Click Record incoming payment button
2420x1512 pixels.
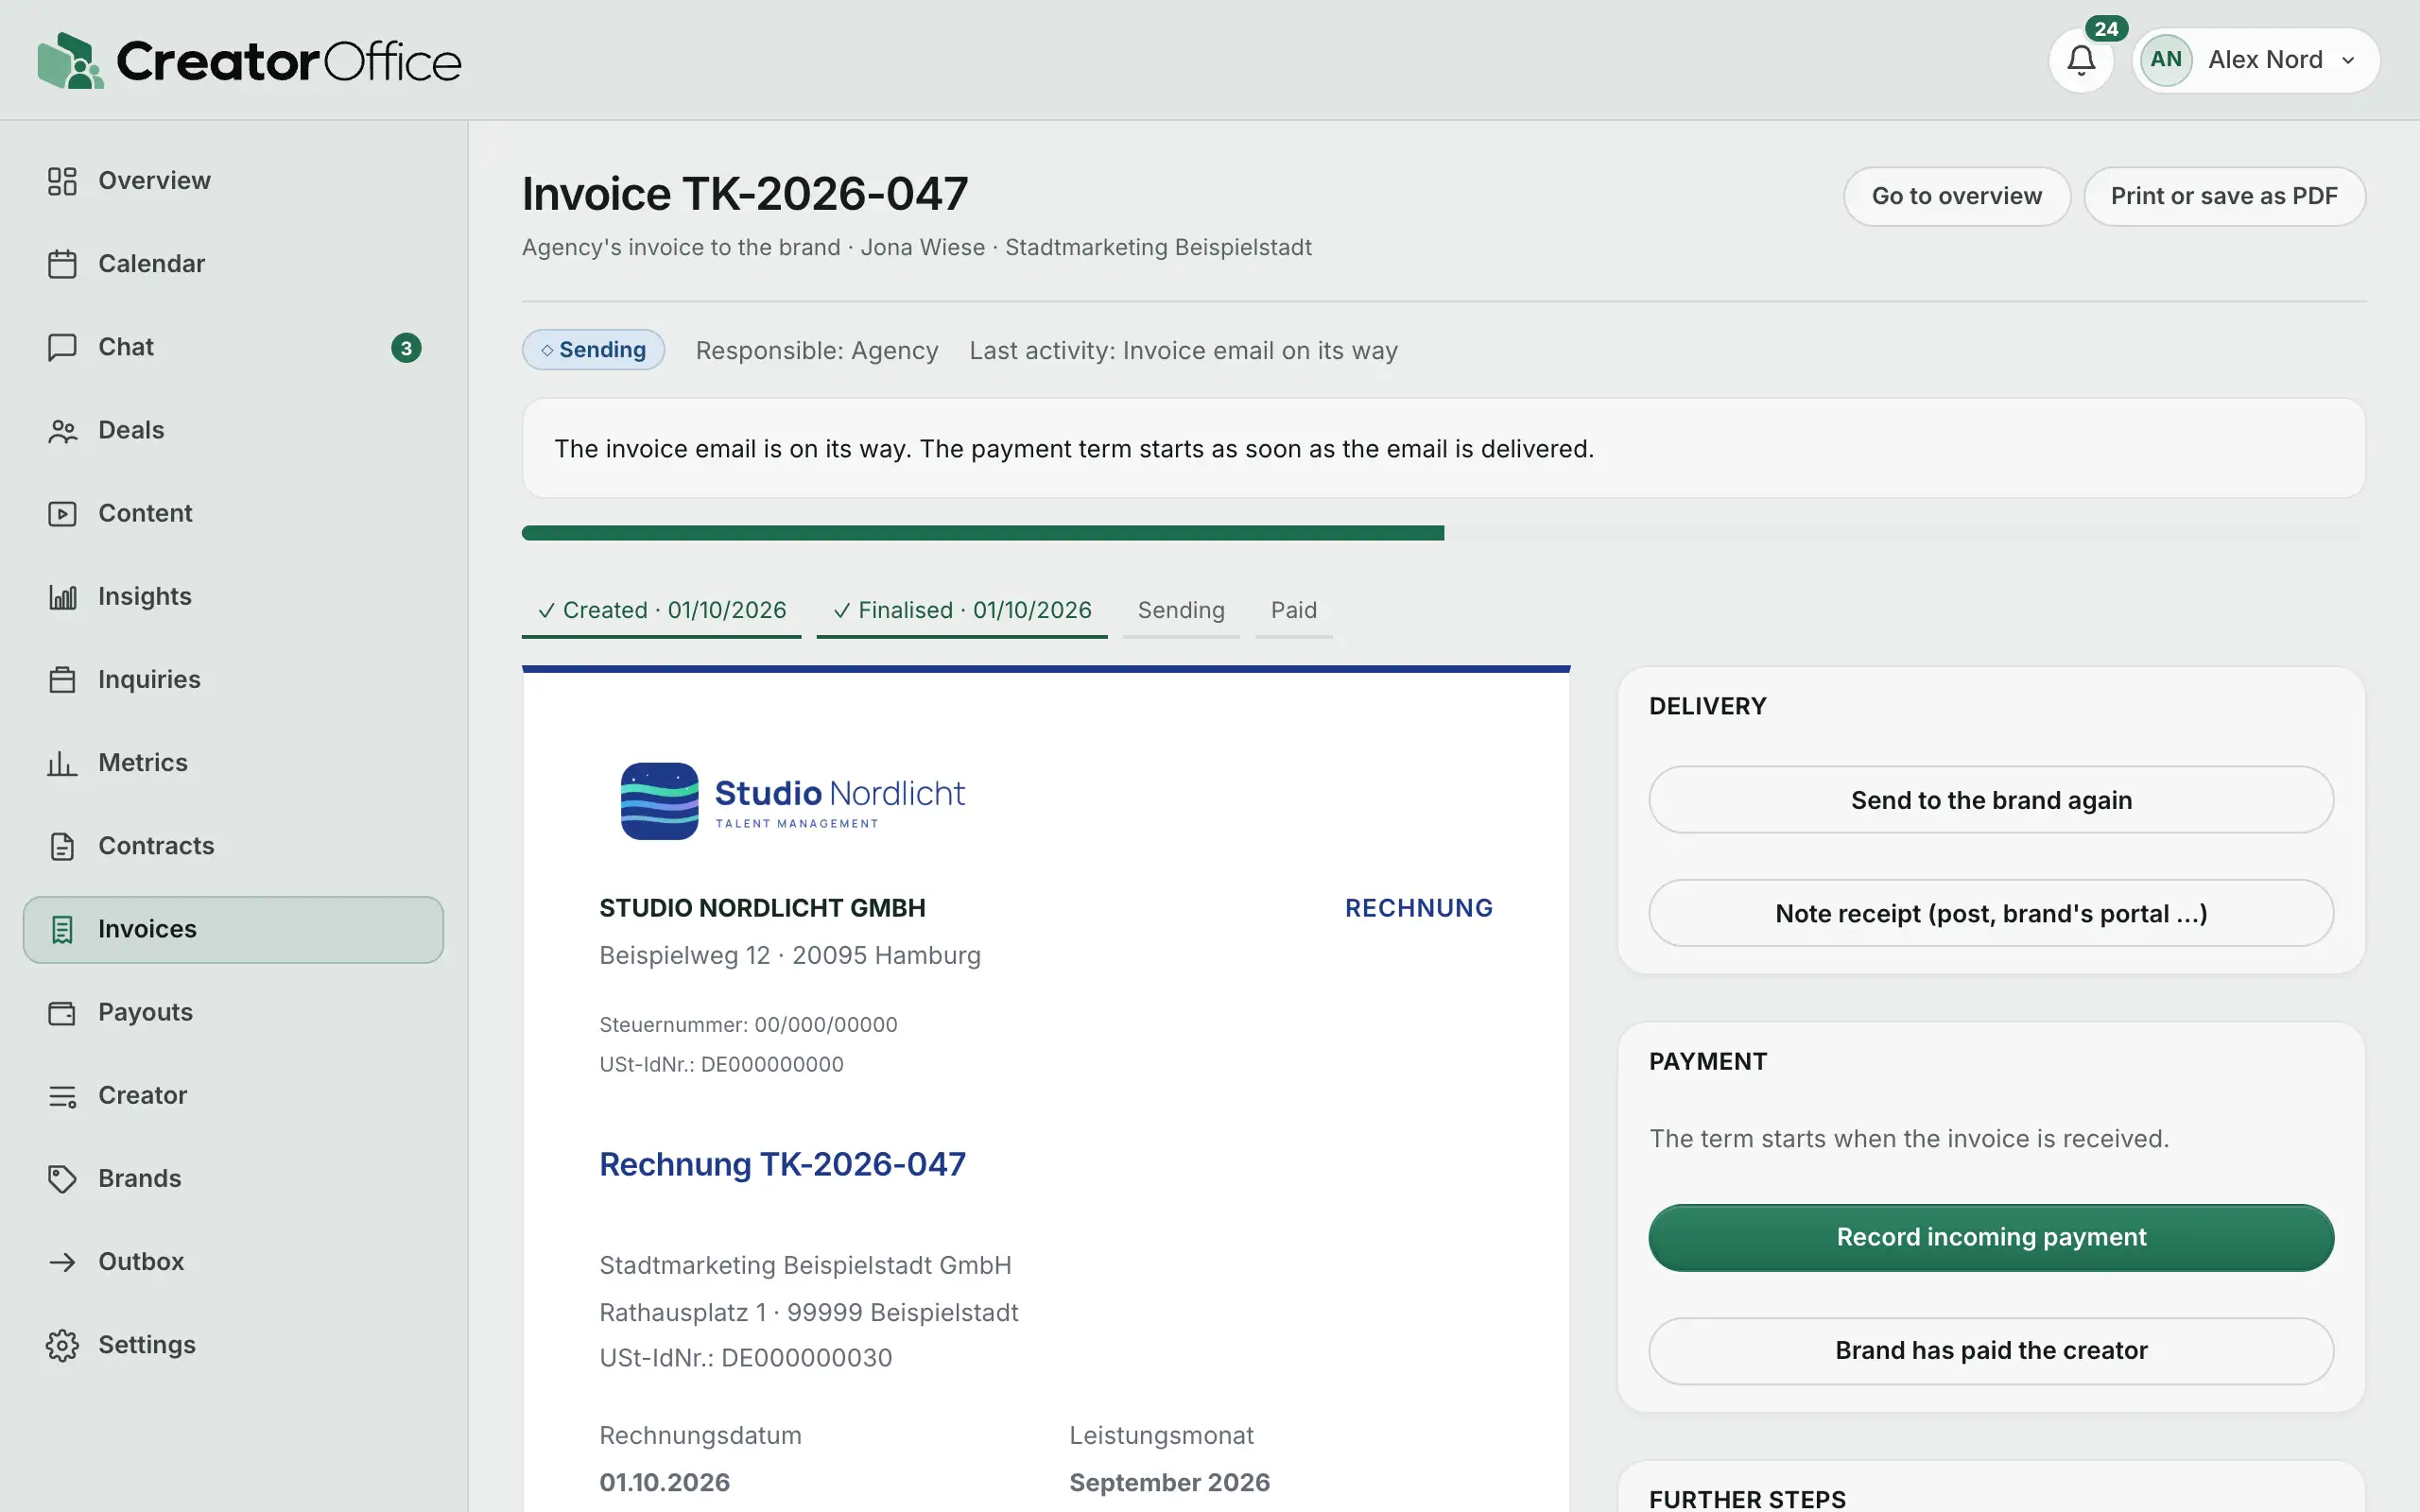click(1991, 1237)
